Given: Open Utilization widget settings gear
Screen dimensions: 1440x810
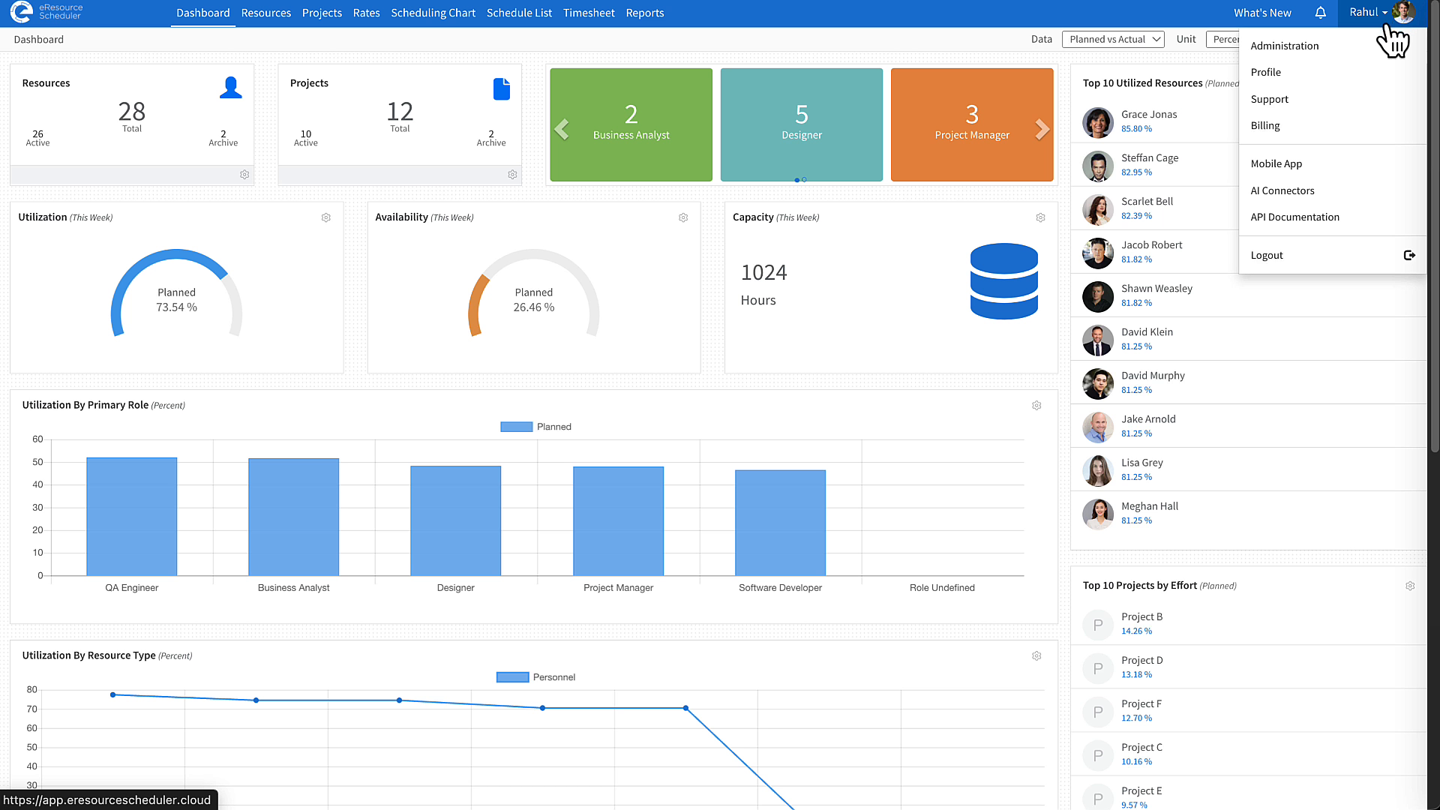Looking at the screenshot, I should pos(326,217).
